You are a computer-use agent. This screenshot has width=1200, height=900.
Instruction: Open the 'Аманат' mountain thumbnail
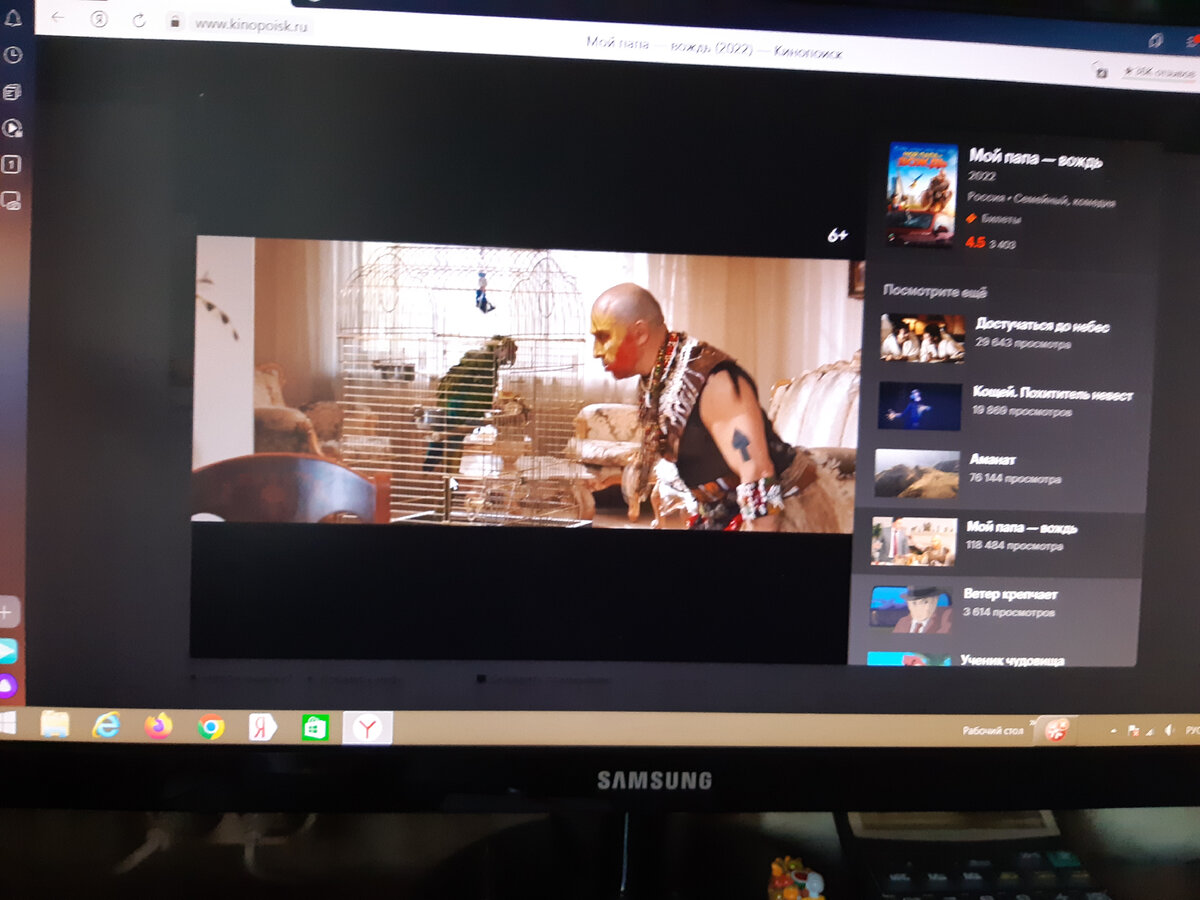coord(917,473)
